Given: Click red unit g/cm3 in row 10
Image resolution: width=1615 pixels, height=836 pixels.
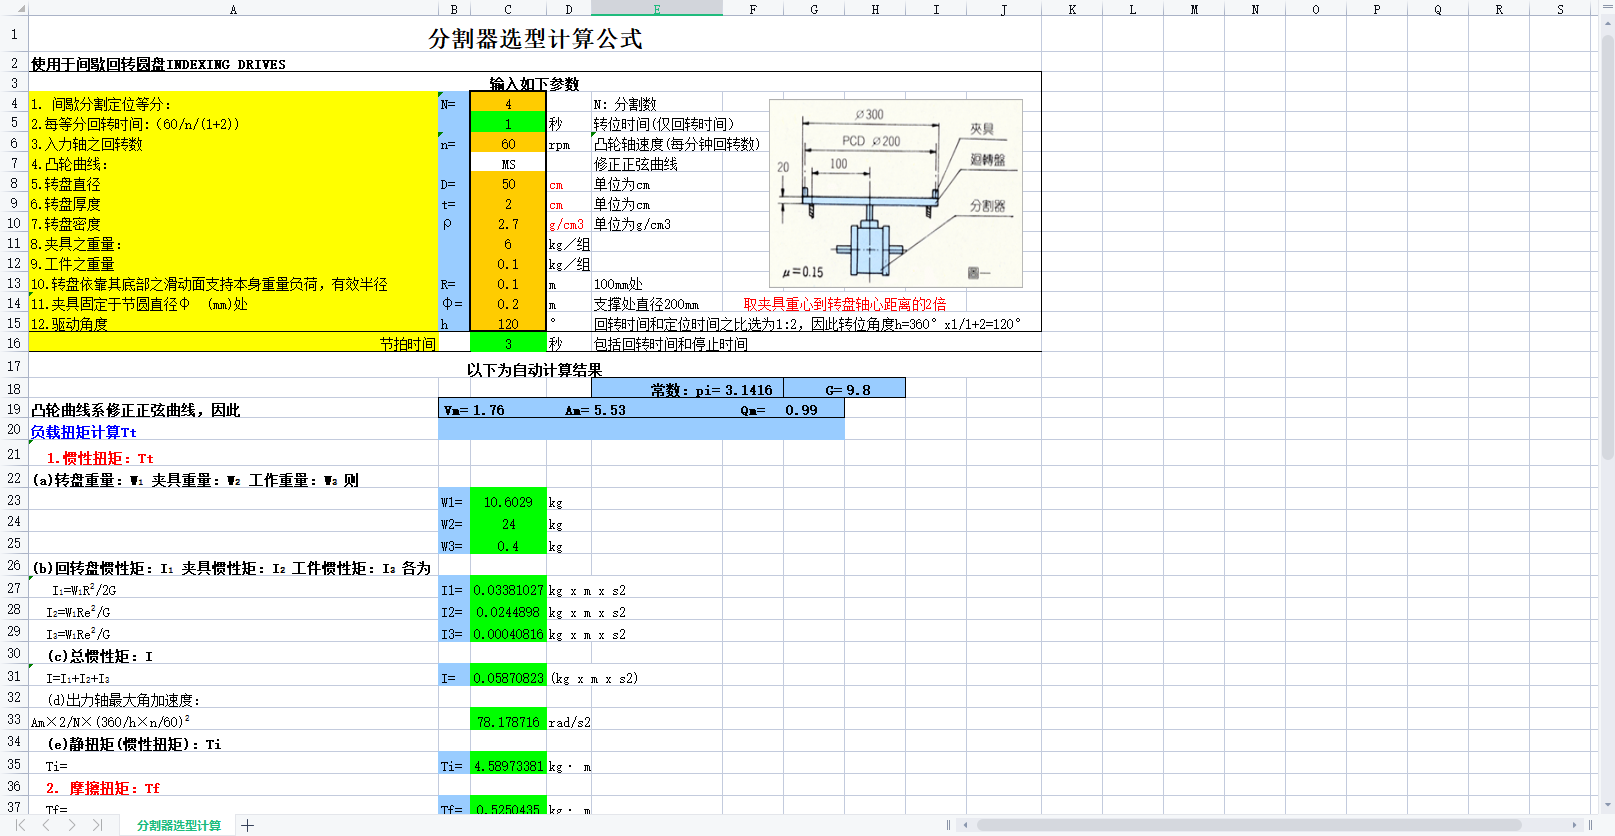Looking at the screenshot, I should [x=566, y=224].
